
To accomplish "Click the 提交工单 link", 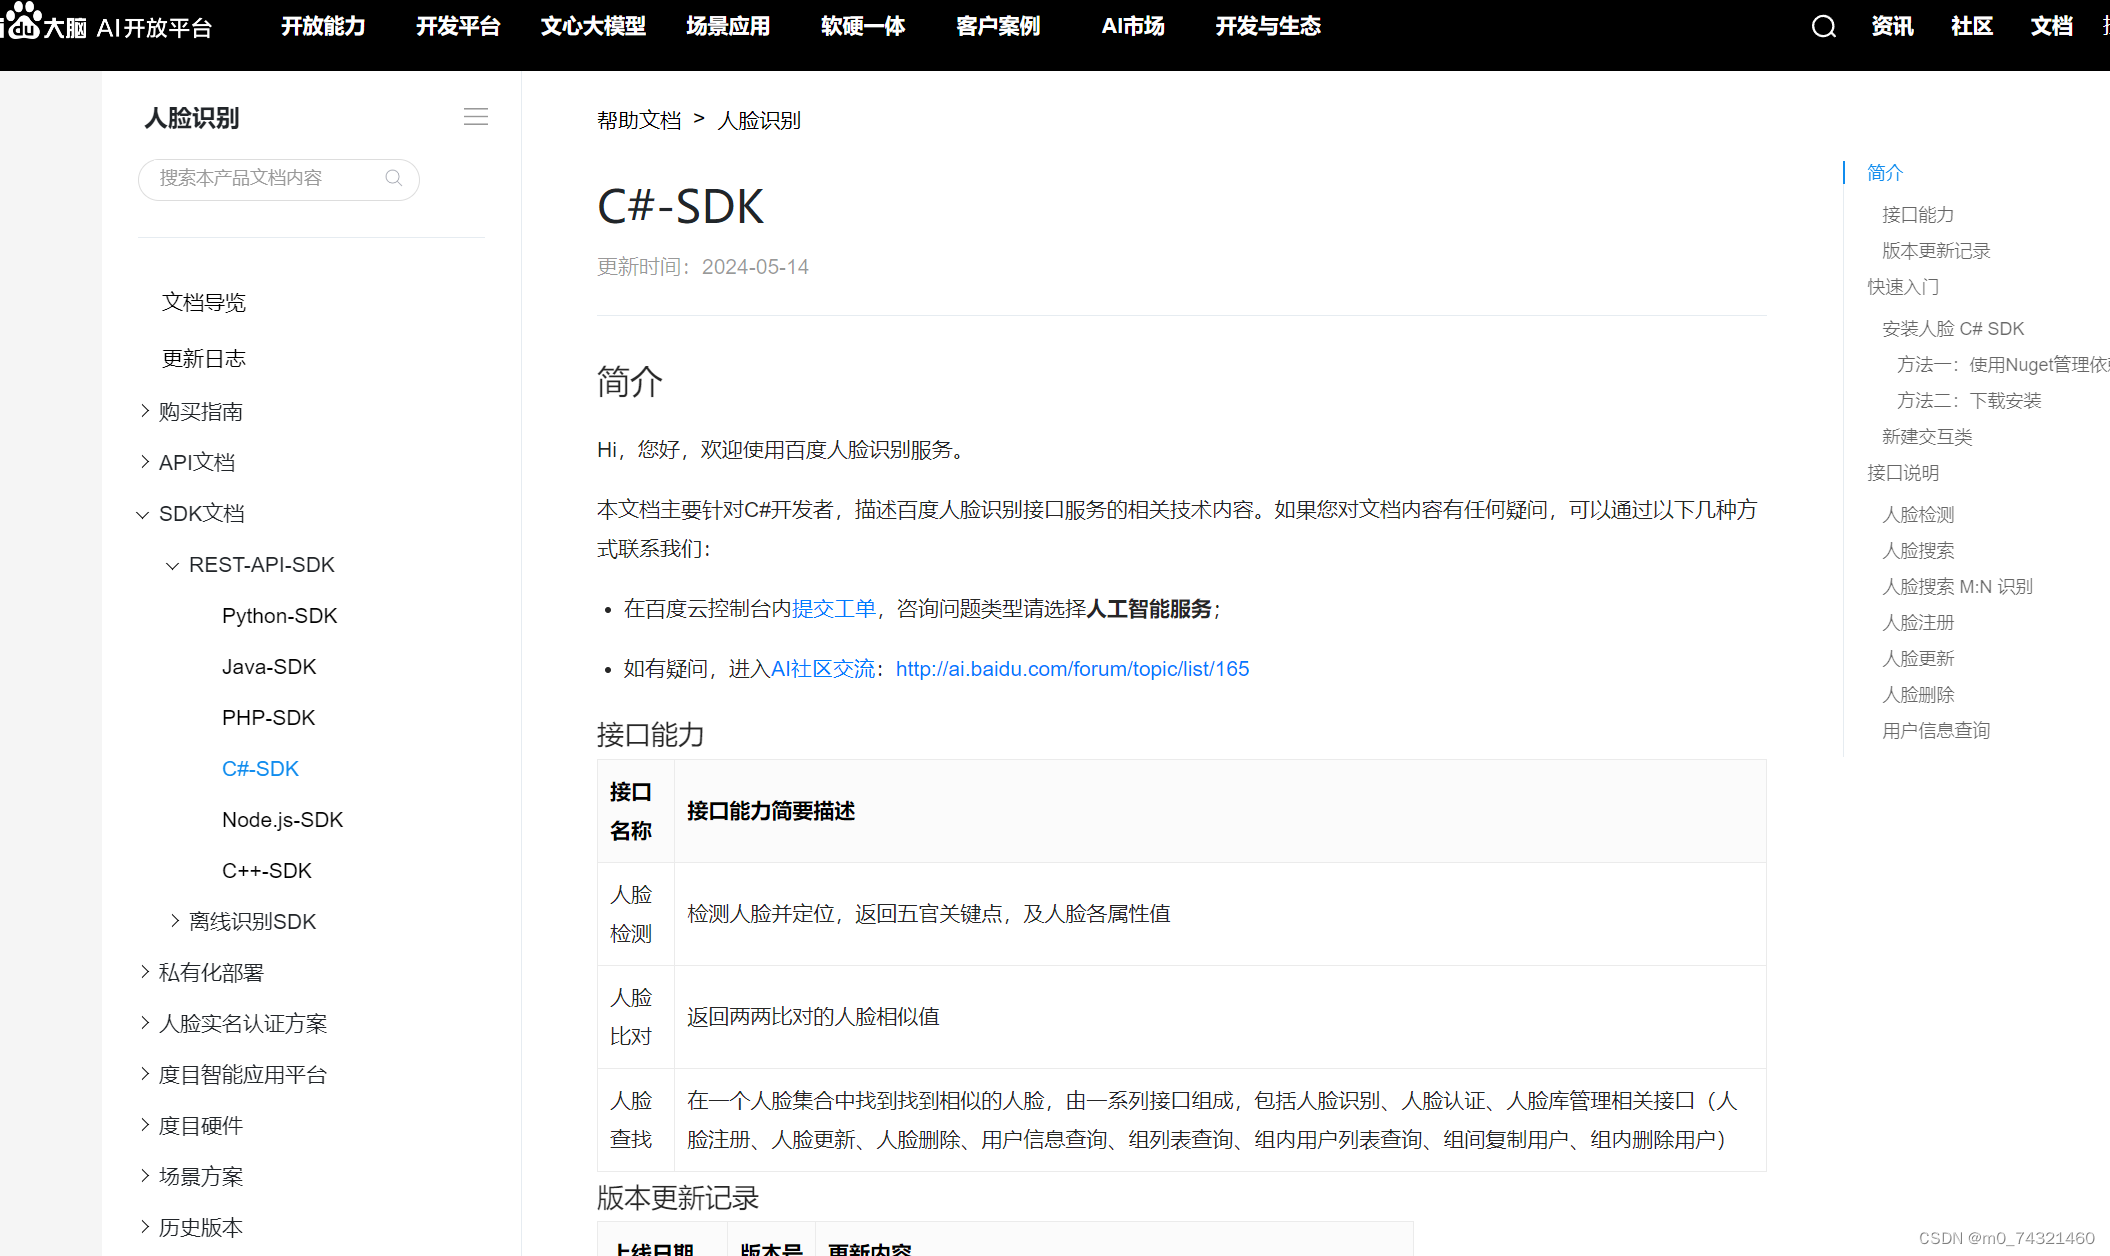I will click(833, 608).
